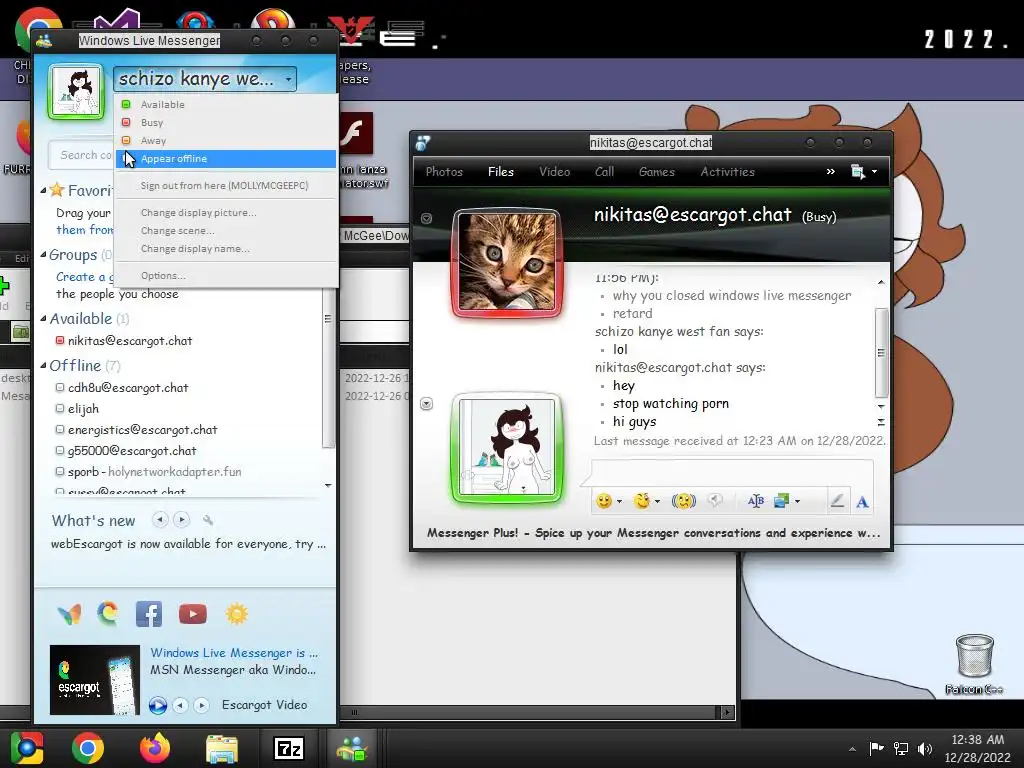The height and width of the screenshot is (768, 1024).
Task: Click the voice clip icon
Action: click(x=716, y=501)
